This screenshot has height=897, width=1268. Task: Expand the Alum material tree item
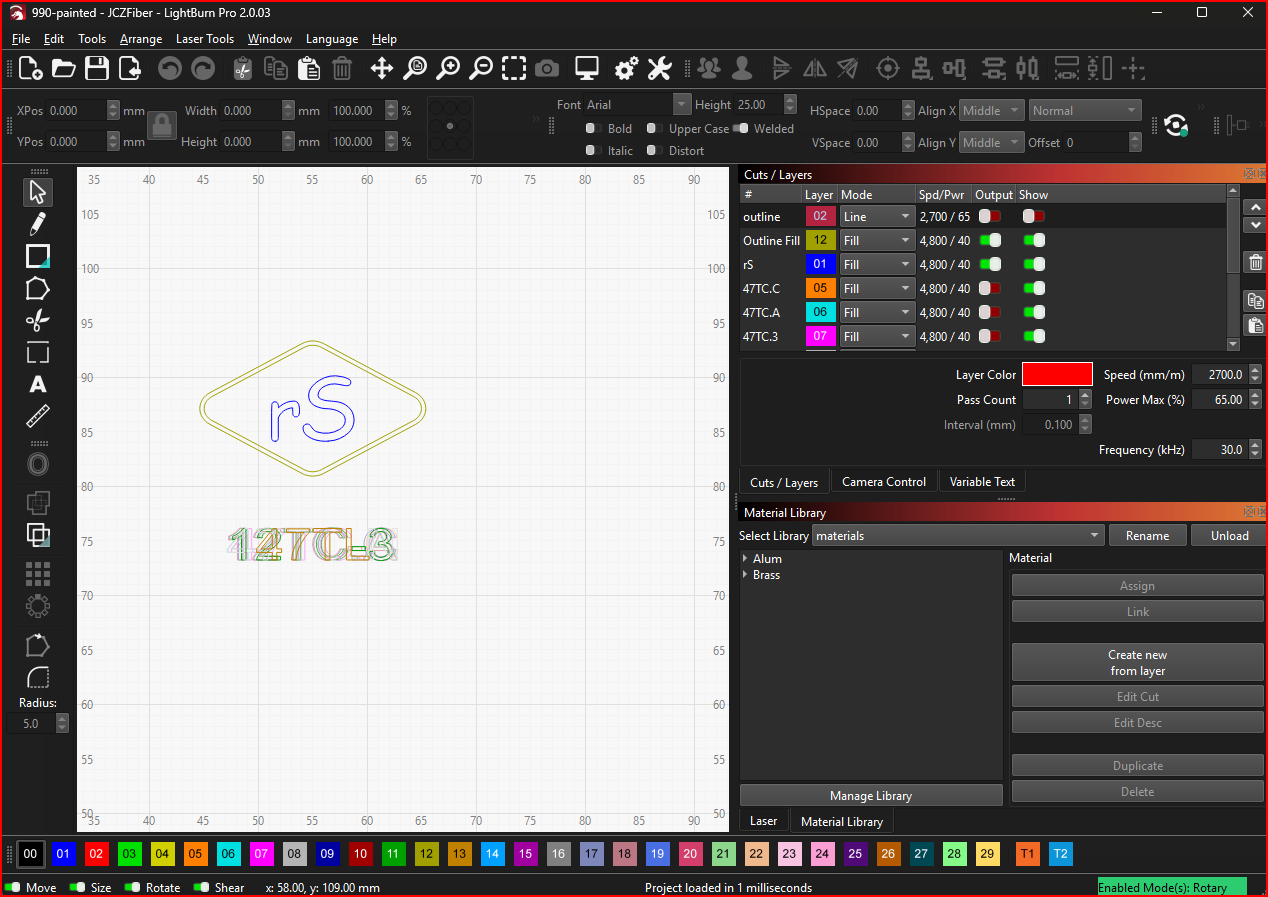[x=745, y=559]
